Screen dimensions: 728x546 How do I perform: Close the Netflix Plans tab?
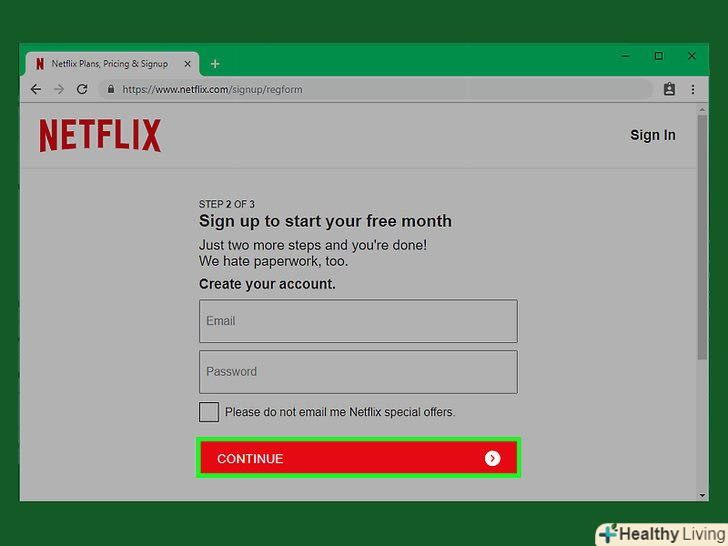[x=188, y=64]
